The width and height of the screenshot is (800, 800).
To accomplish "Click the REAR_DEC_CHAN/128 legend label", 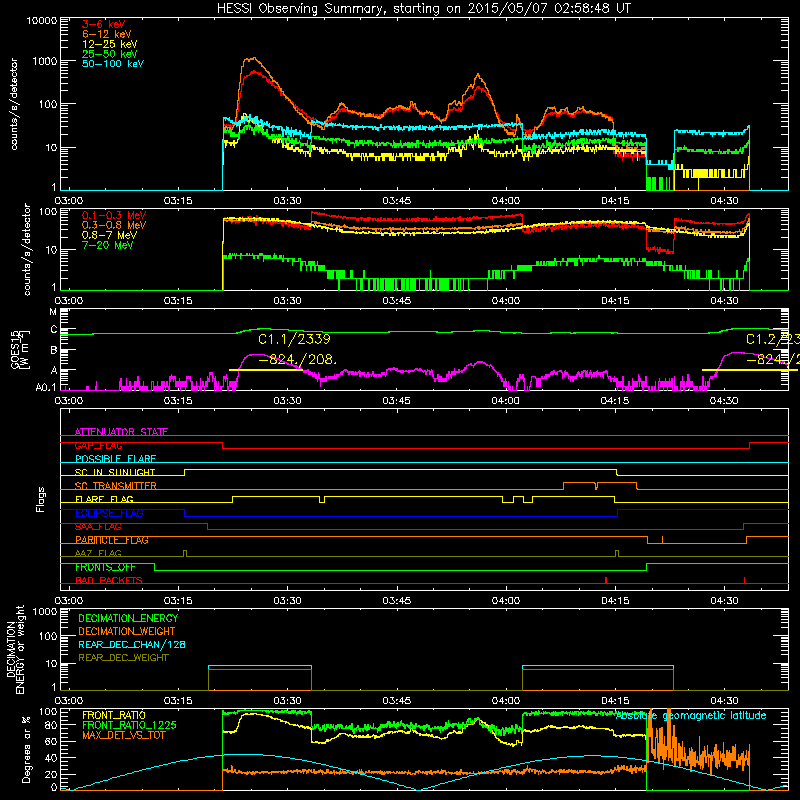I will point(132,644).
